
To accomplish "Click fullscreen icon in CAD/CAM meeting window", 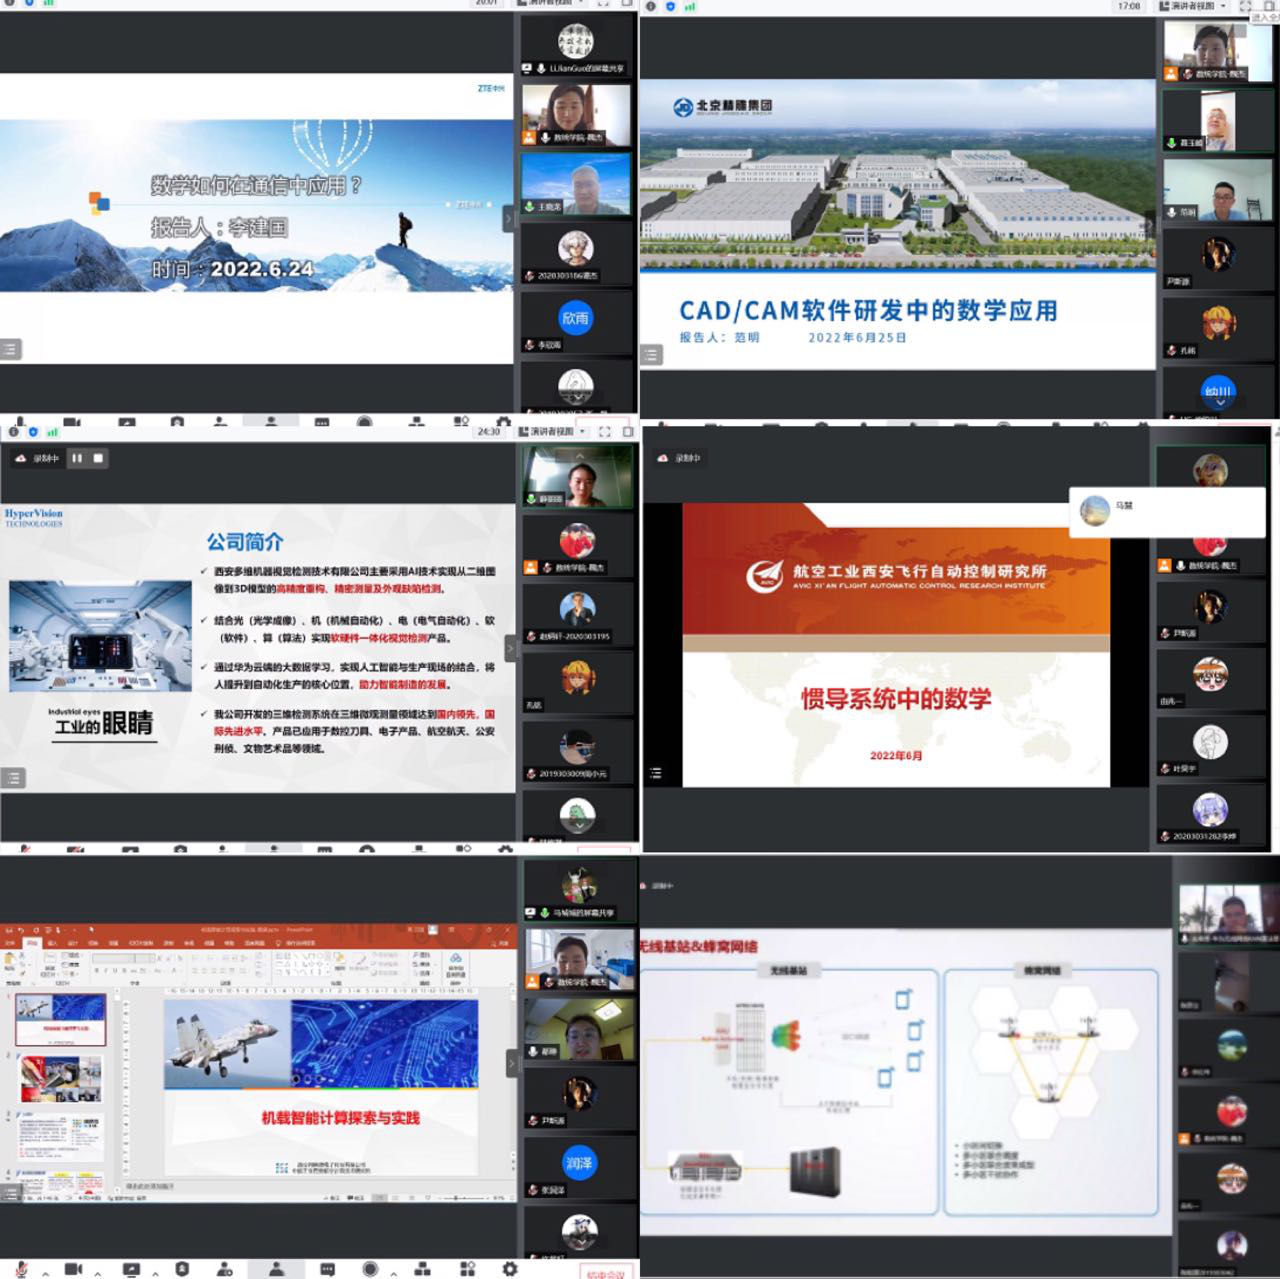I will (x=1246, y=6).
